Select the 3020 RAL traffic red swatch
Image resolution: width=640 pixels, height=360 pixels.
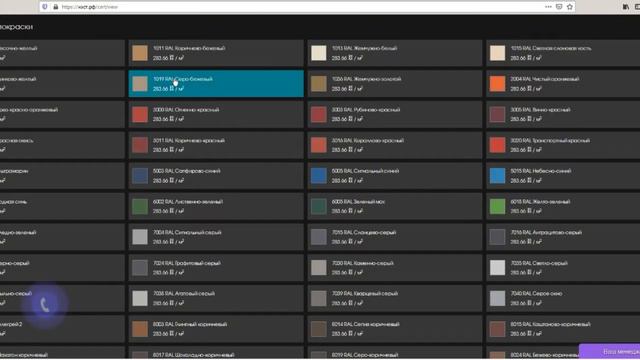pos(498,145)
